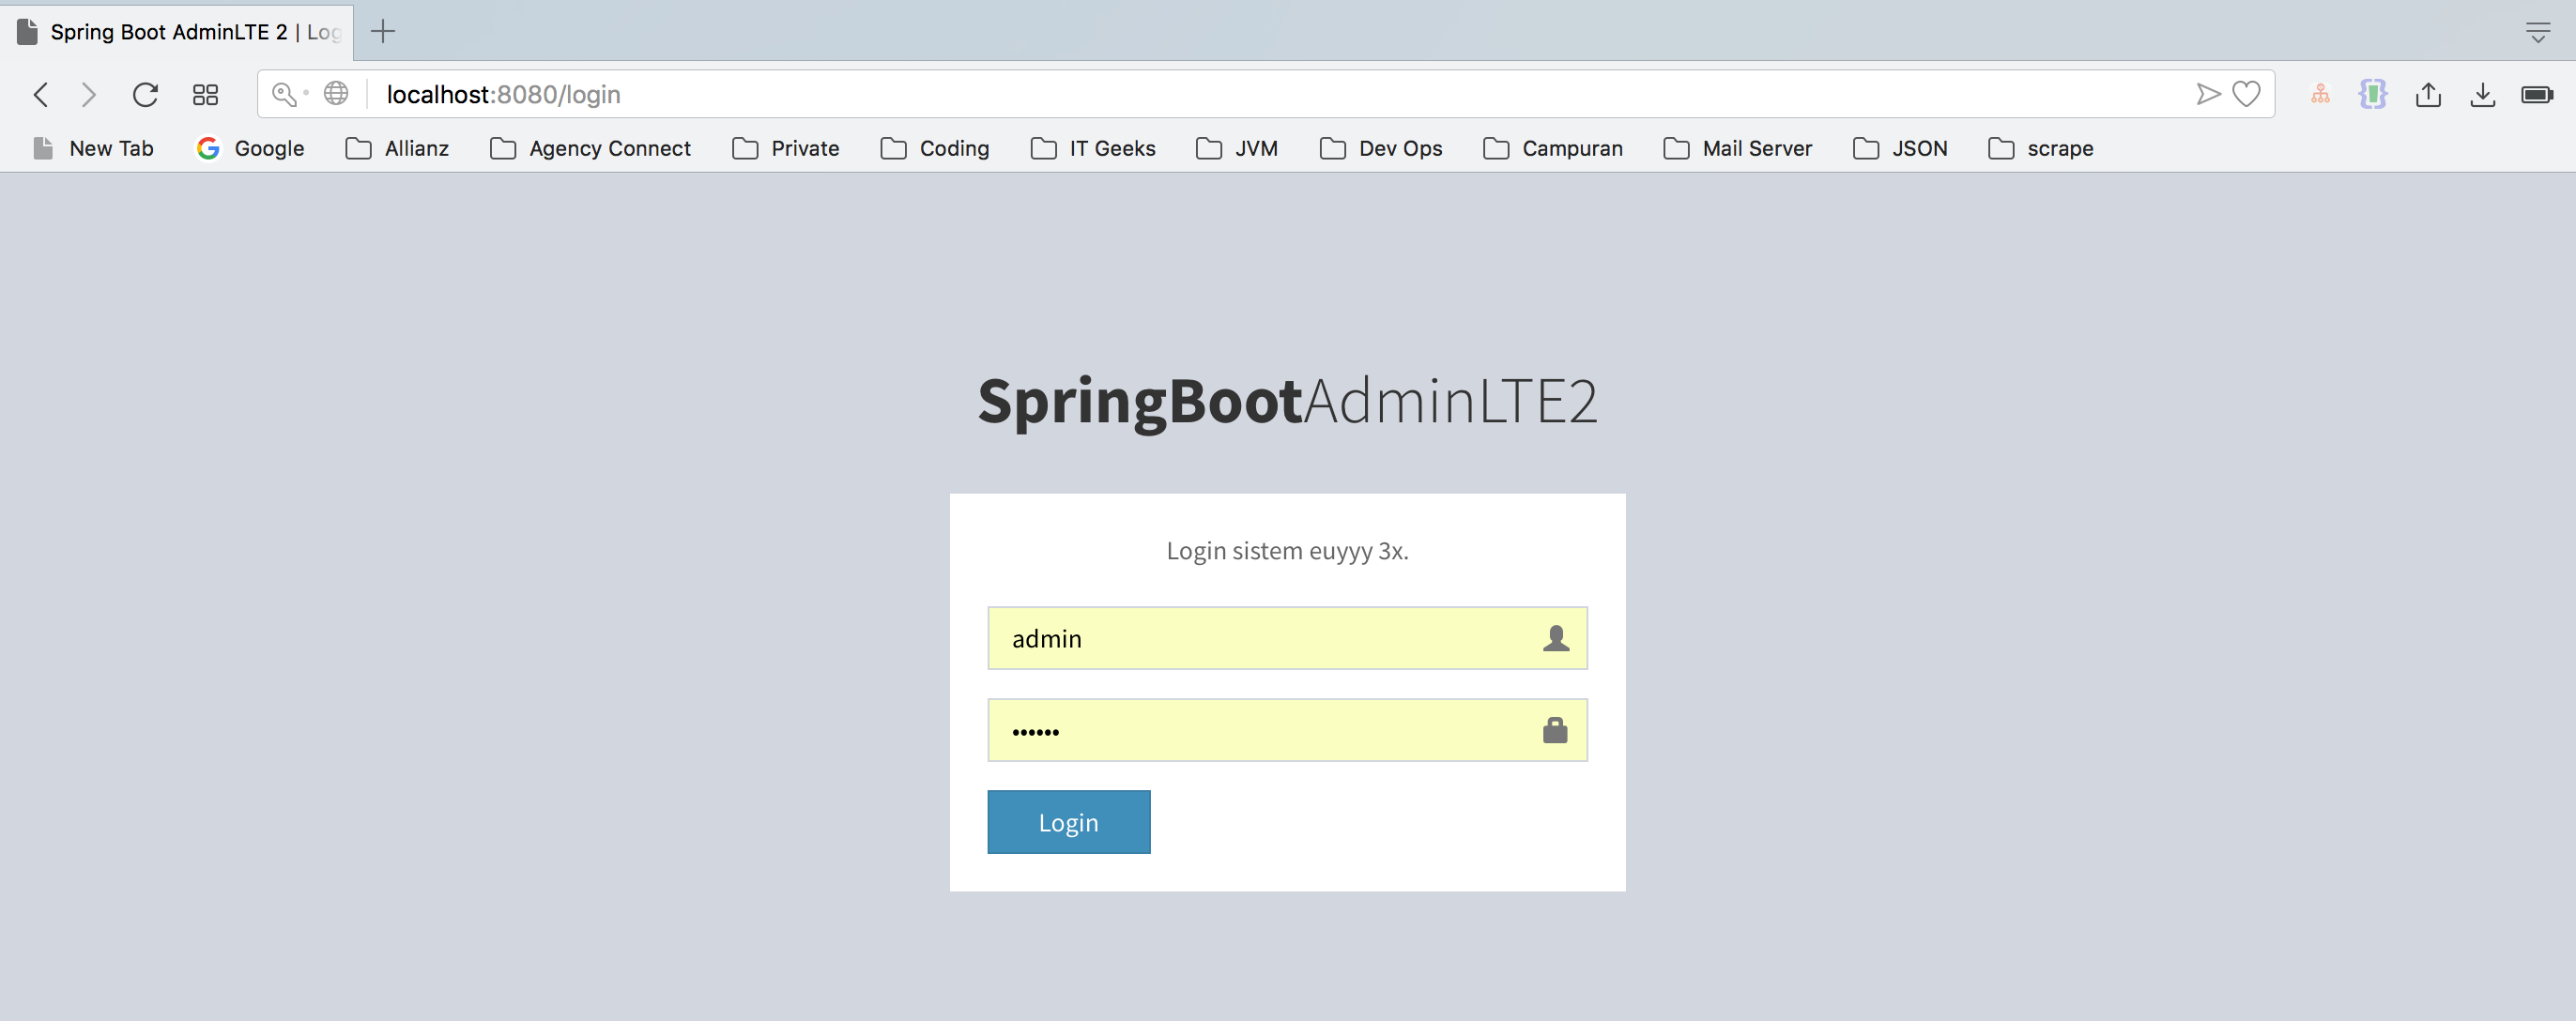
Task: Open the speed dial grid icon
Action: tap(205, 94)
